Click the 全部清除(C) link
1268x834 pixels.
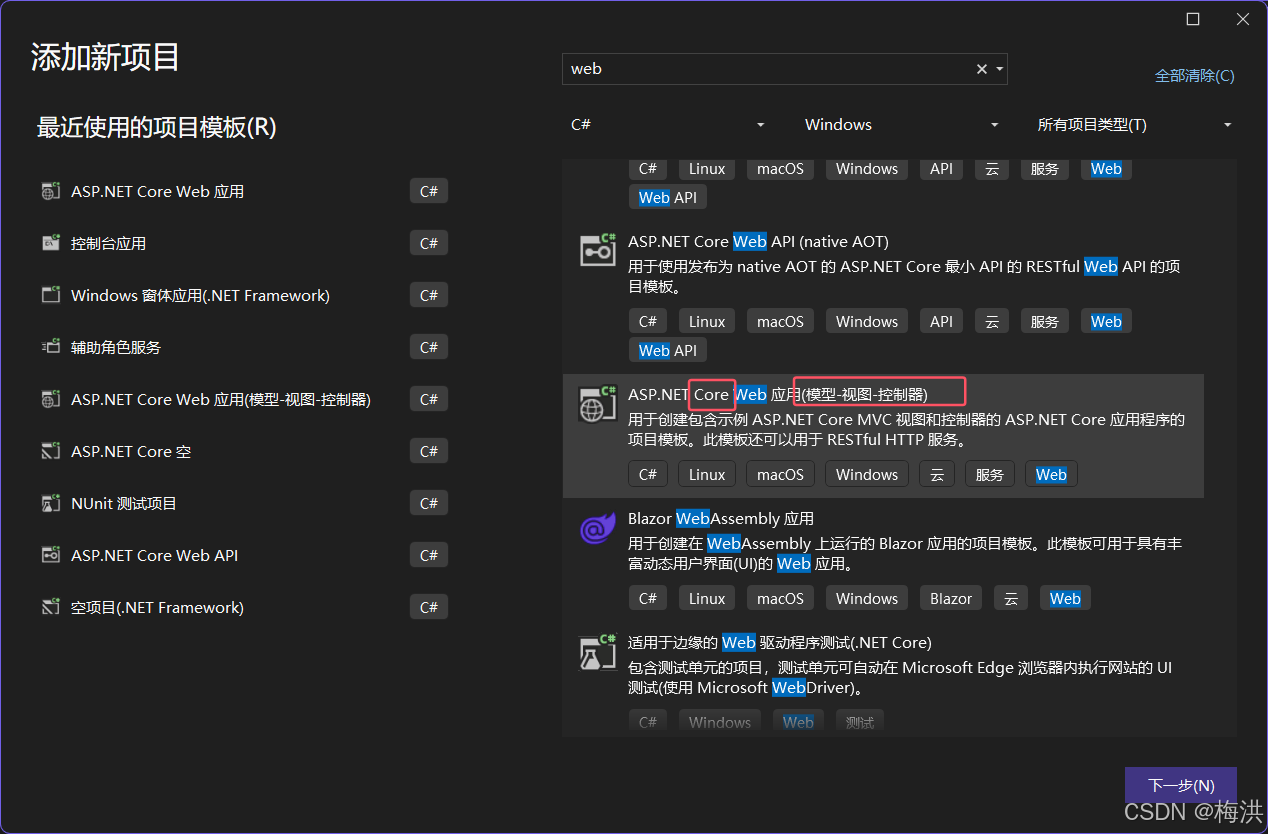pos(1194,75)
